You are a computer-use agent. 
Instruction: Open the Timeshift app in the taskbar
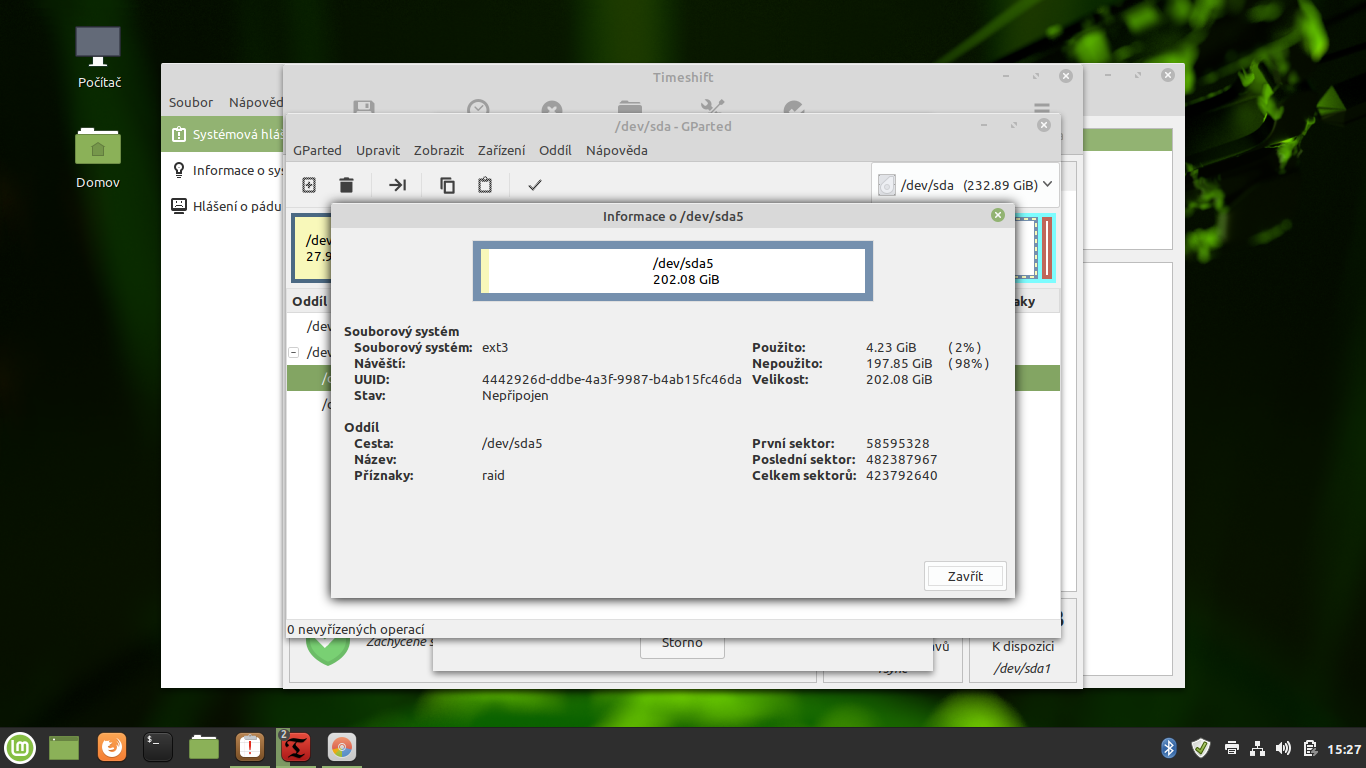coord(295,747)
